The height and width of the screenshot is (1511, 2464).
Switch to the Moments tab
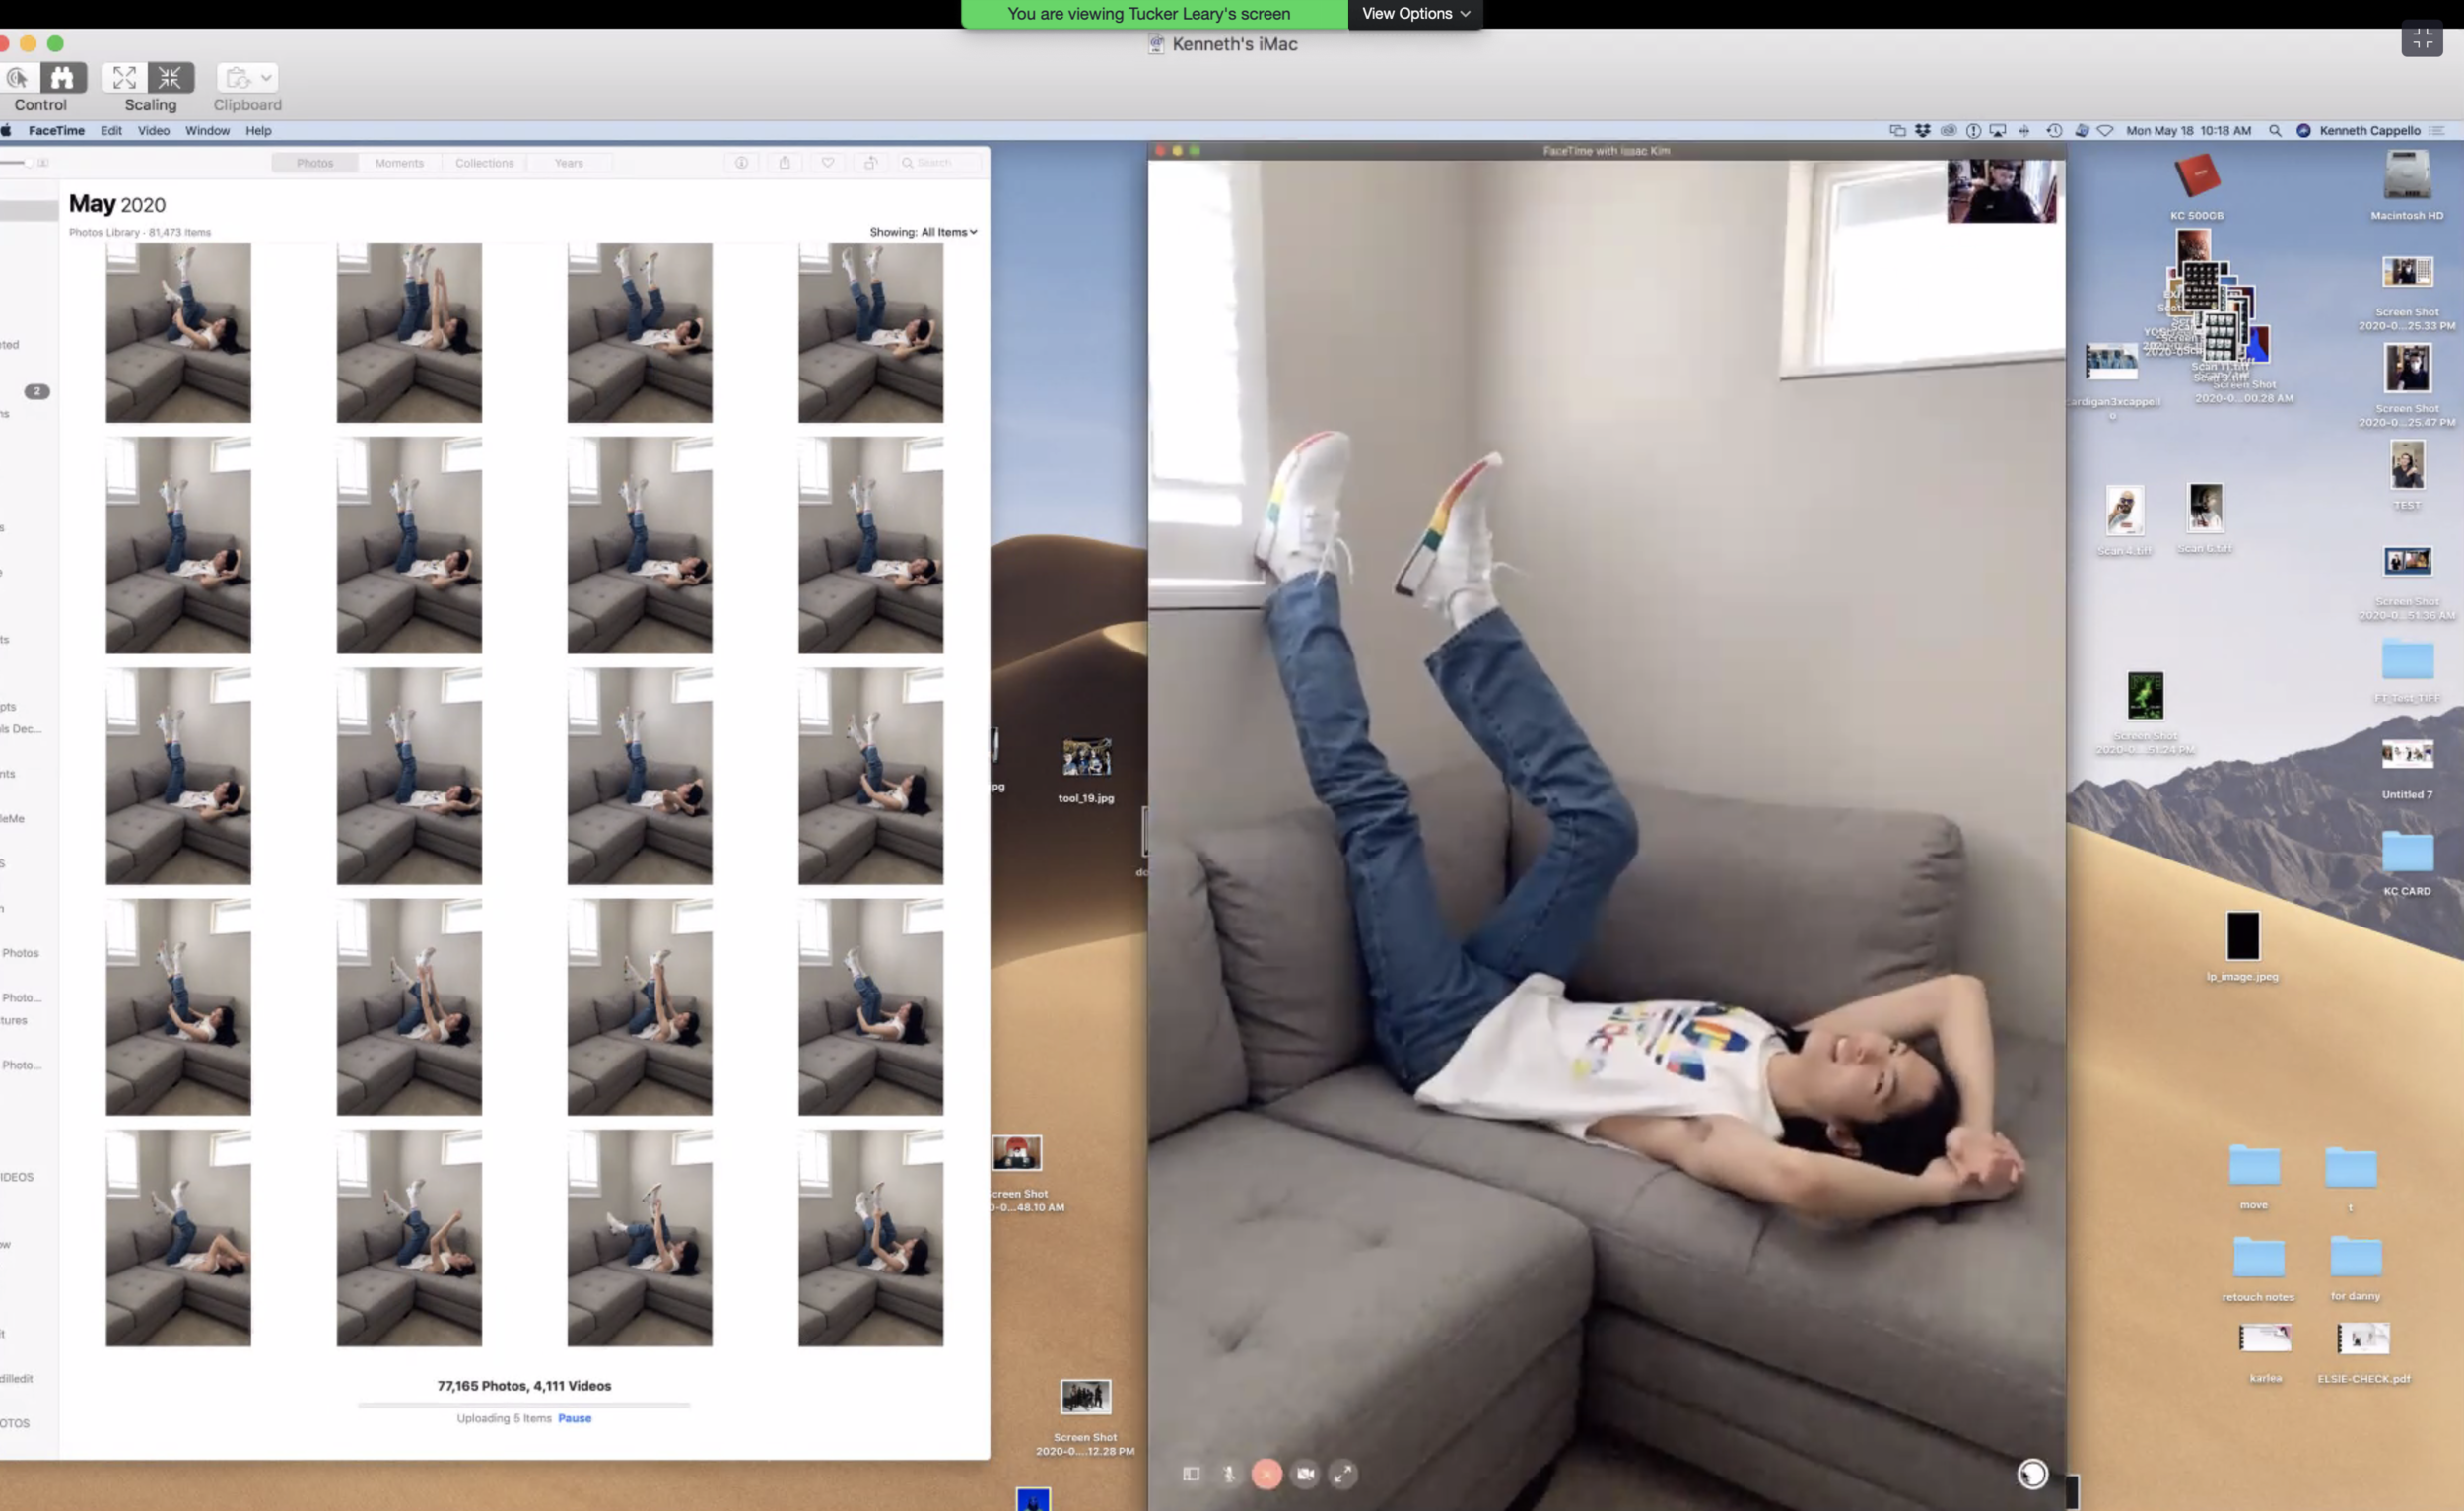pyautogui.click(x=399, y=162)
